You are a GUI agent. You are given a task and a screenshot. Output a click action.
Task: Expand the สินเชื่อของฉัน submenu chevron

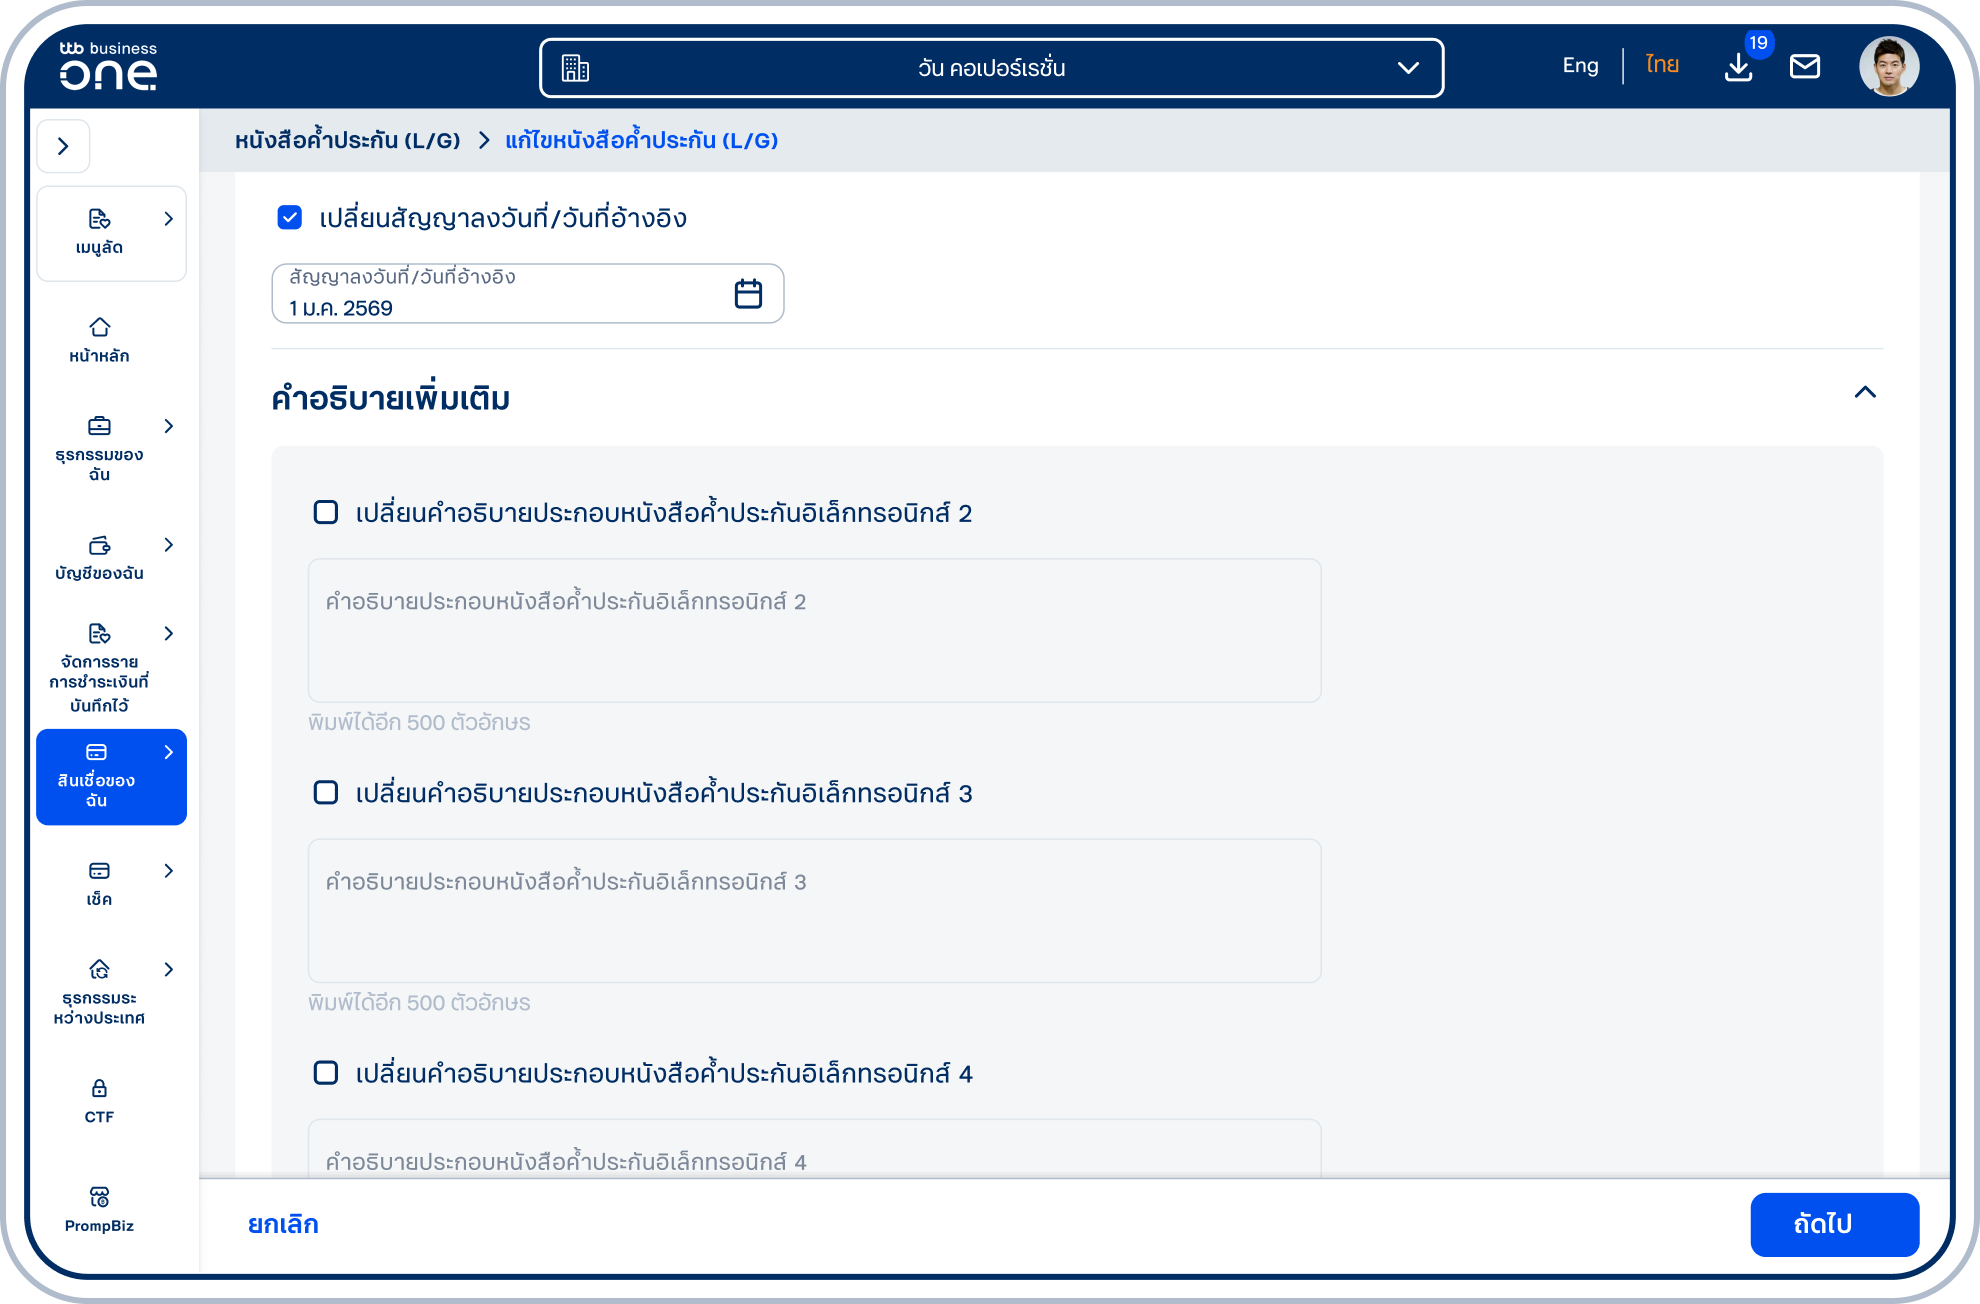168,752
